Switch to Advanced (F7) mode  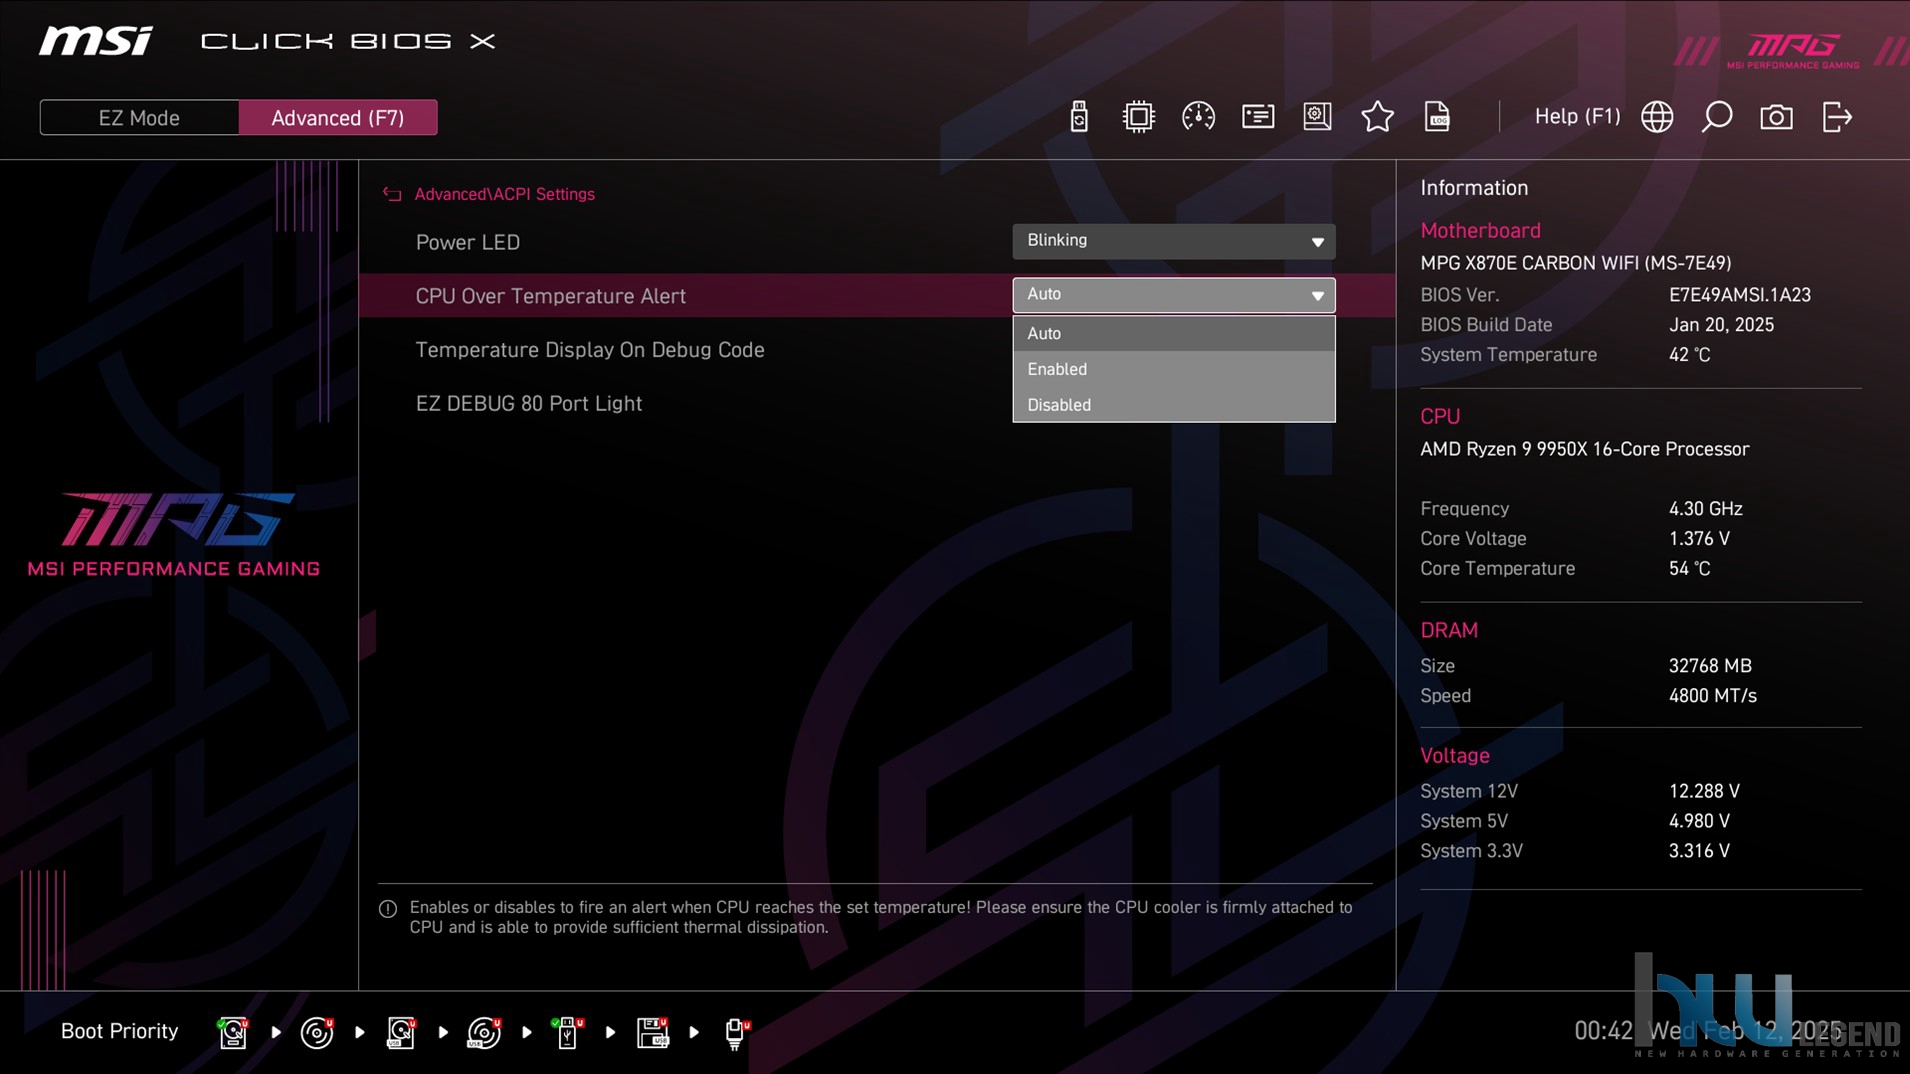point(338,118)
